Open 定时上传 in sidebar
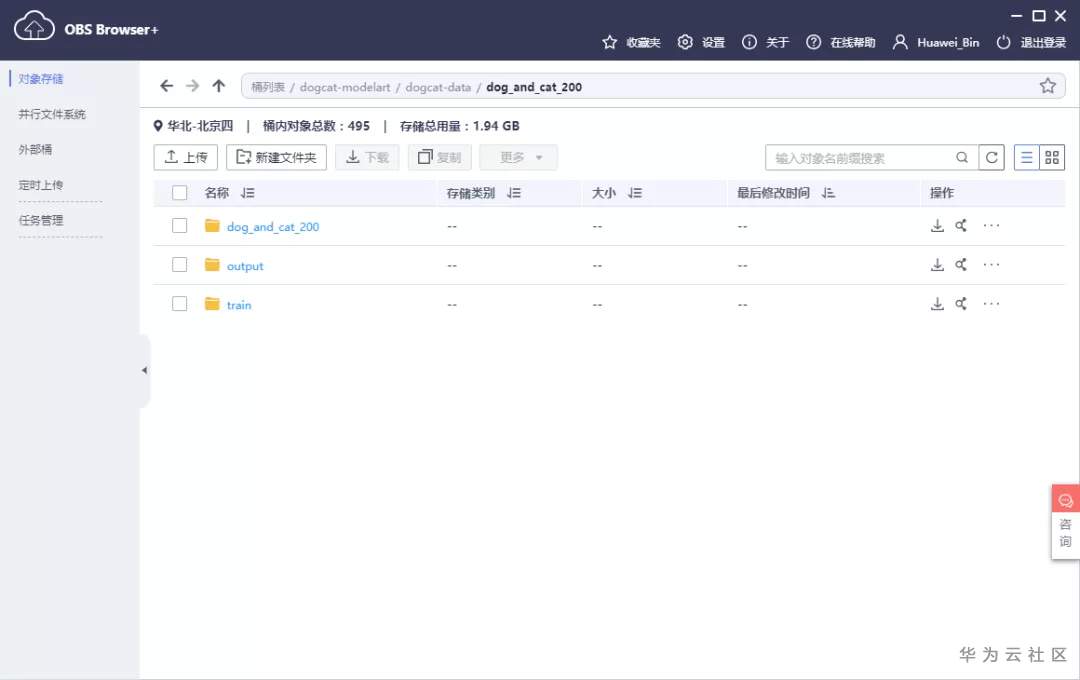This screenshot has width=1080, height=680. point(41,185)
